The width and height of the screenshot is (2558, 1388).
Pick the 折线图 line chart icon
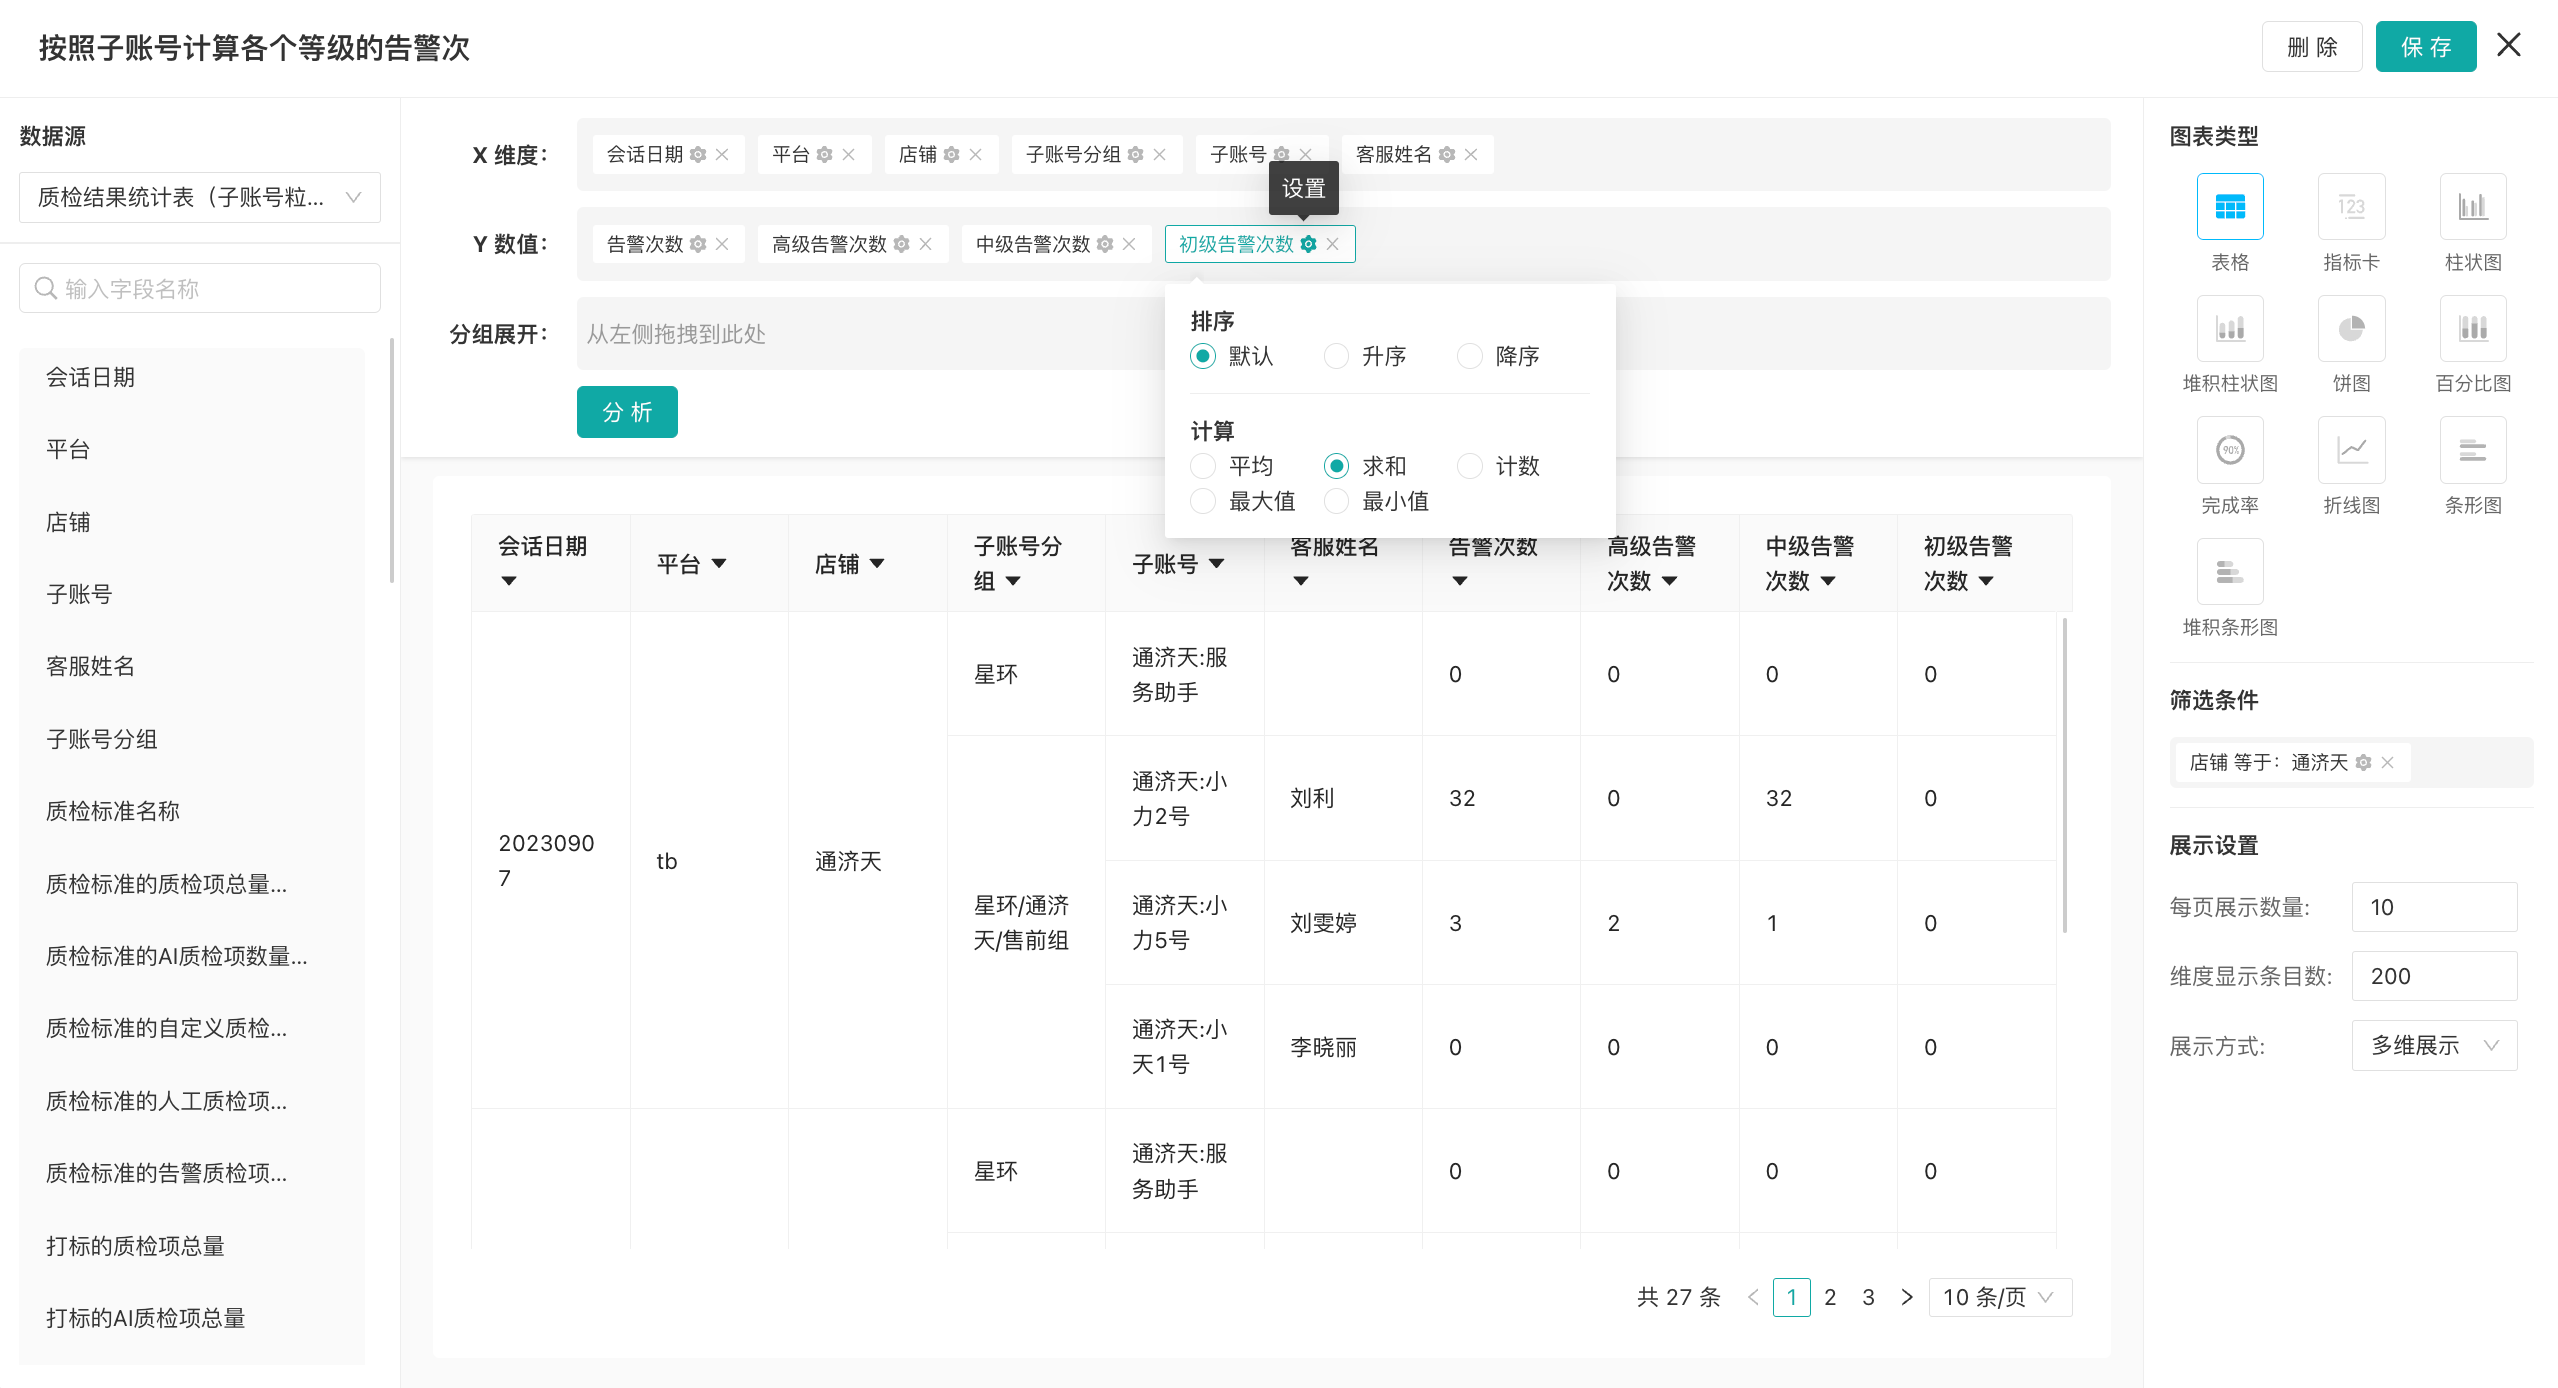click(x=2351, y=450)
